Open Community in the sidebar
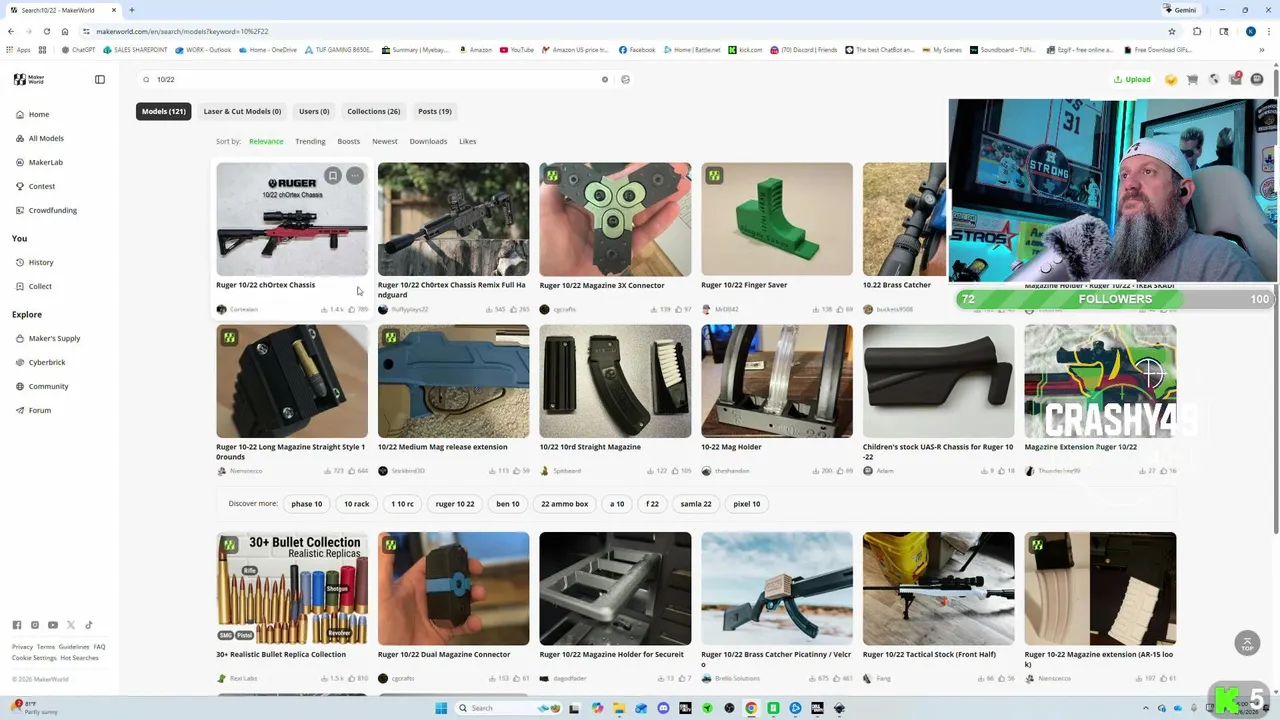The image size is (1280, 720). point(48,386)
